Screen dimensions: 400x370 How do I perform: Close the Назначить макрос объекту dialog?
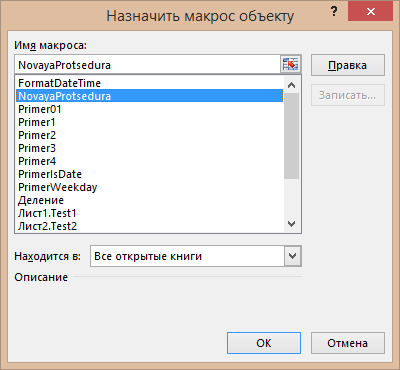point(370,12)
